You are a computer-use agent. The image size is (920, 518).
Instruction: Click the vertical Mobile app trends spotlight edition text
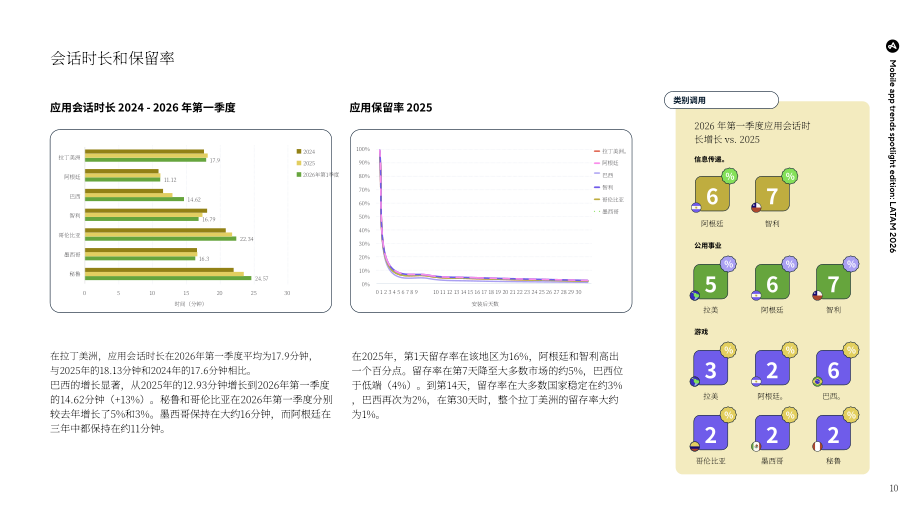point(892,156)
